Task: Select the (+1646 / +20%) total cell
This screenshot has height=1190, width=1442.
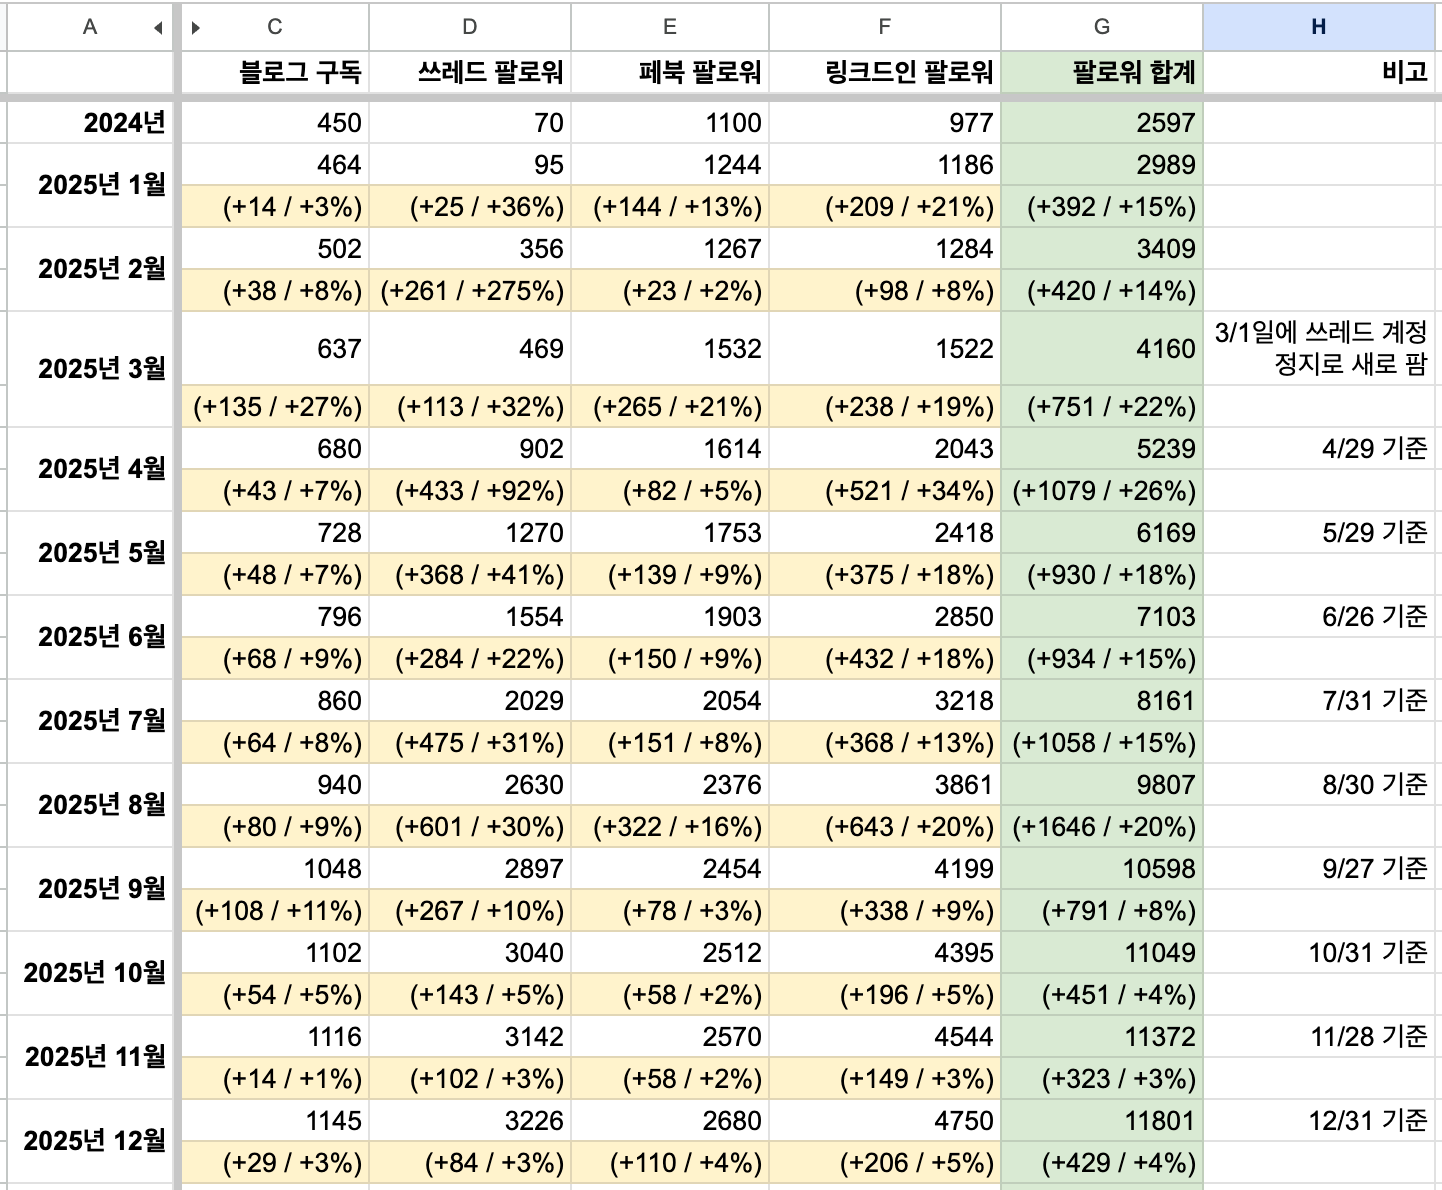Action: coord(1101,827)
